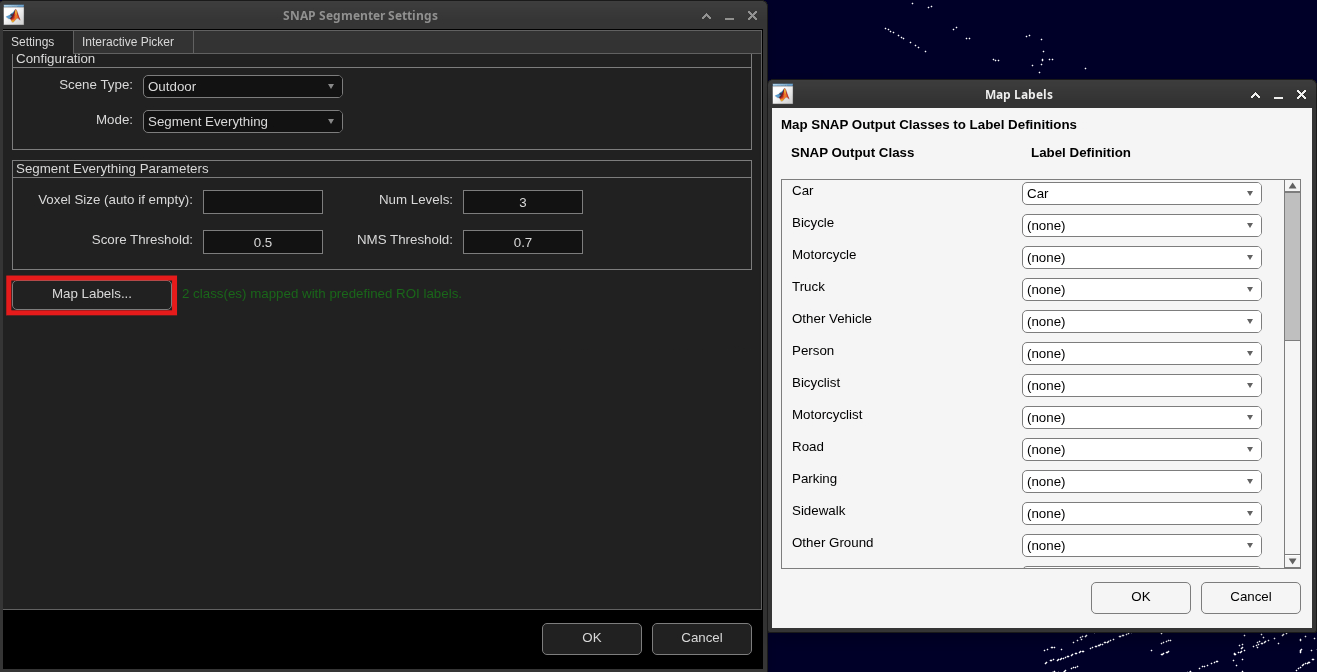Click the '2 class(es) mapped' status text
Image resolution: width=1317 pixels, height=672 pixels.
322,294
